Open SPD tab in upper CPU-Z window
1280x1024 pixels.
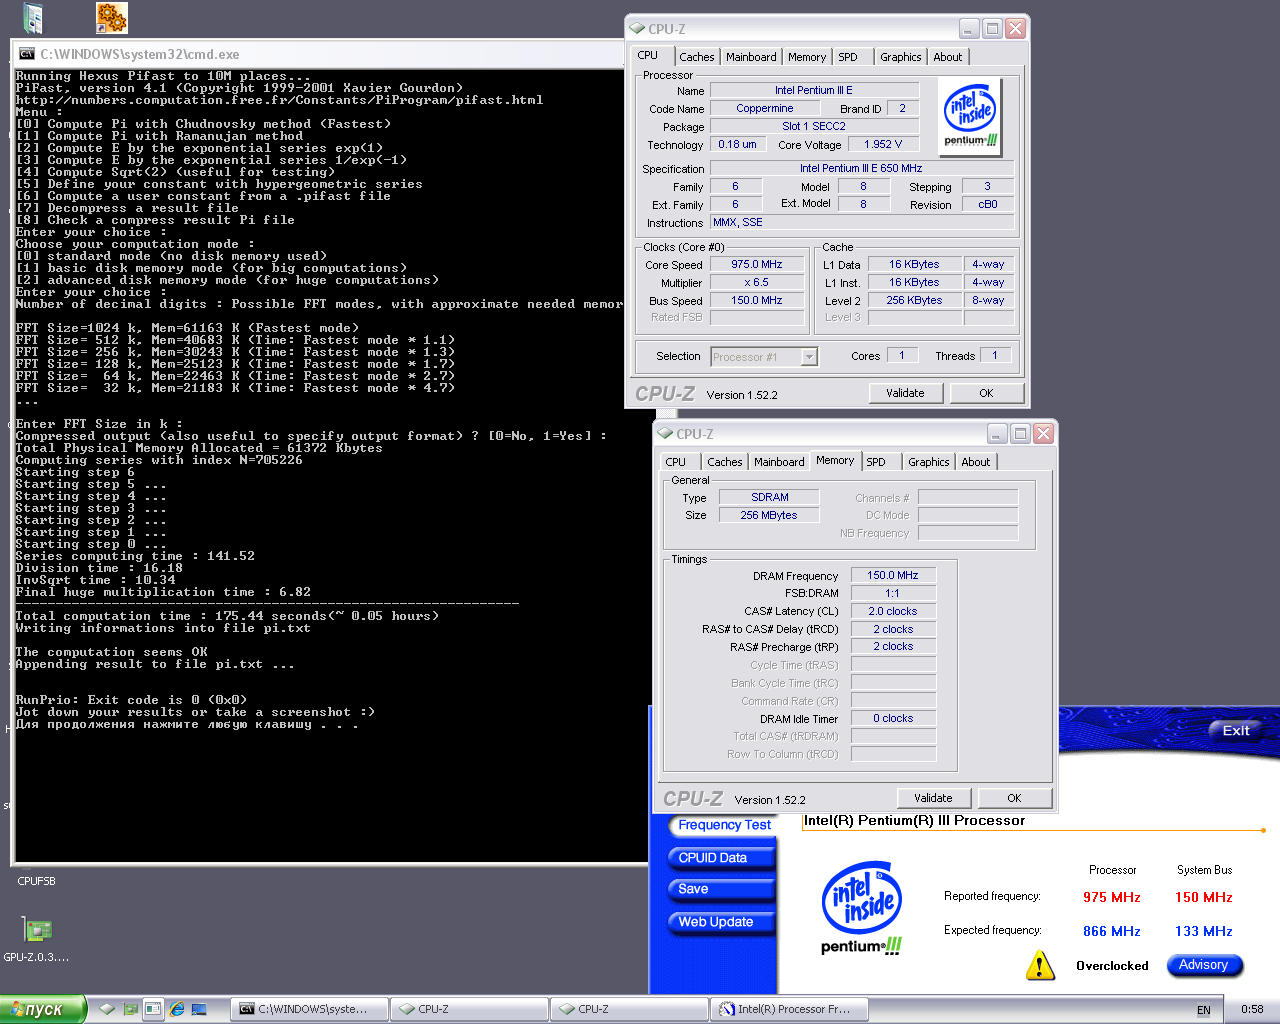tap(848, 58)
